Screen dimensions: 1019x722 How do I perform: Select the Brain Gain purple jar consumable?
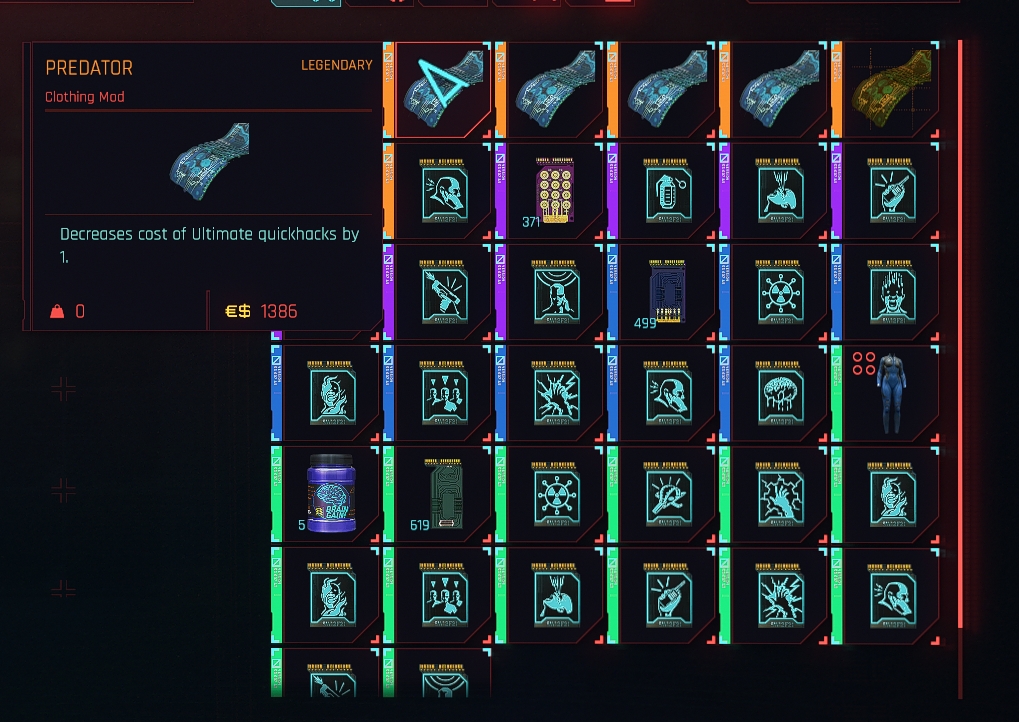point(331,494)
